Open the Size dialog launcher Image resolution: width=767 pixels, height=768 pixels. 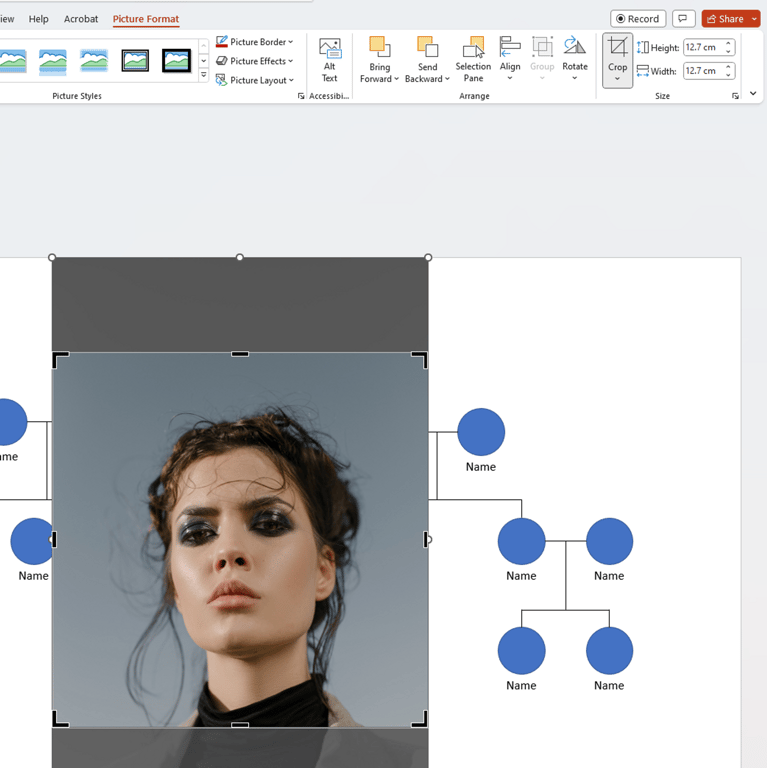[x=735, y=96]
